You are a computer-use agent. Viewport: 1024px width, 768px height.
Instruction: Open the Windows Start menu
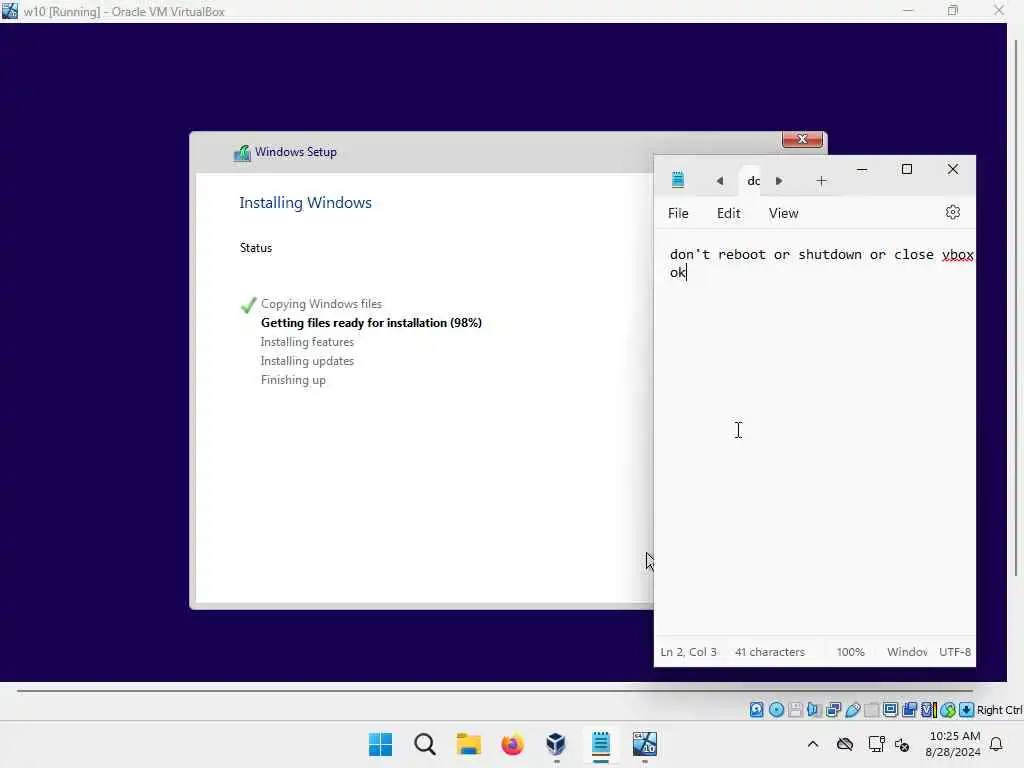click(381, 744)
